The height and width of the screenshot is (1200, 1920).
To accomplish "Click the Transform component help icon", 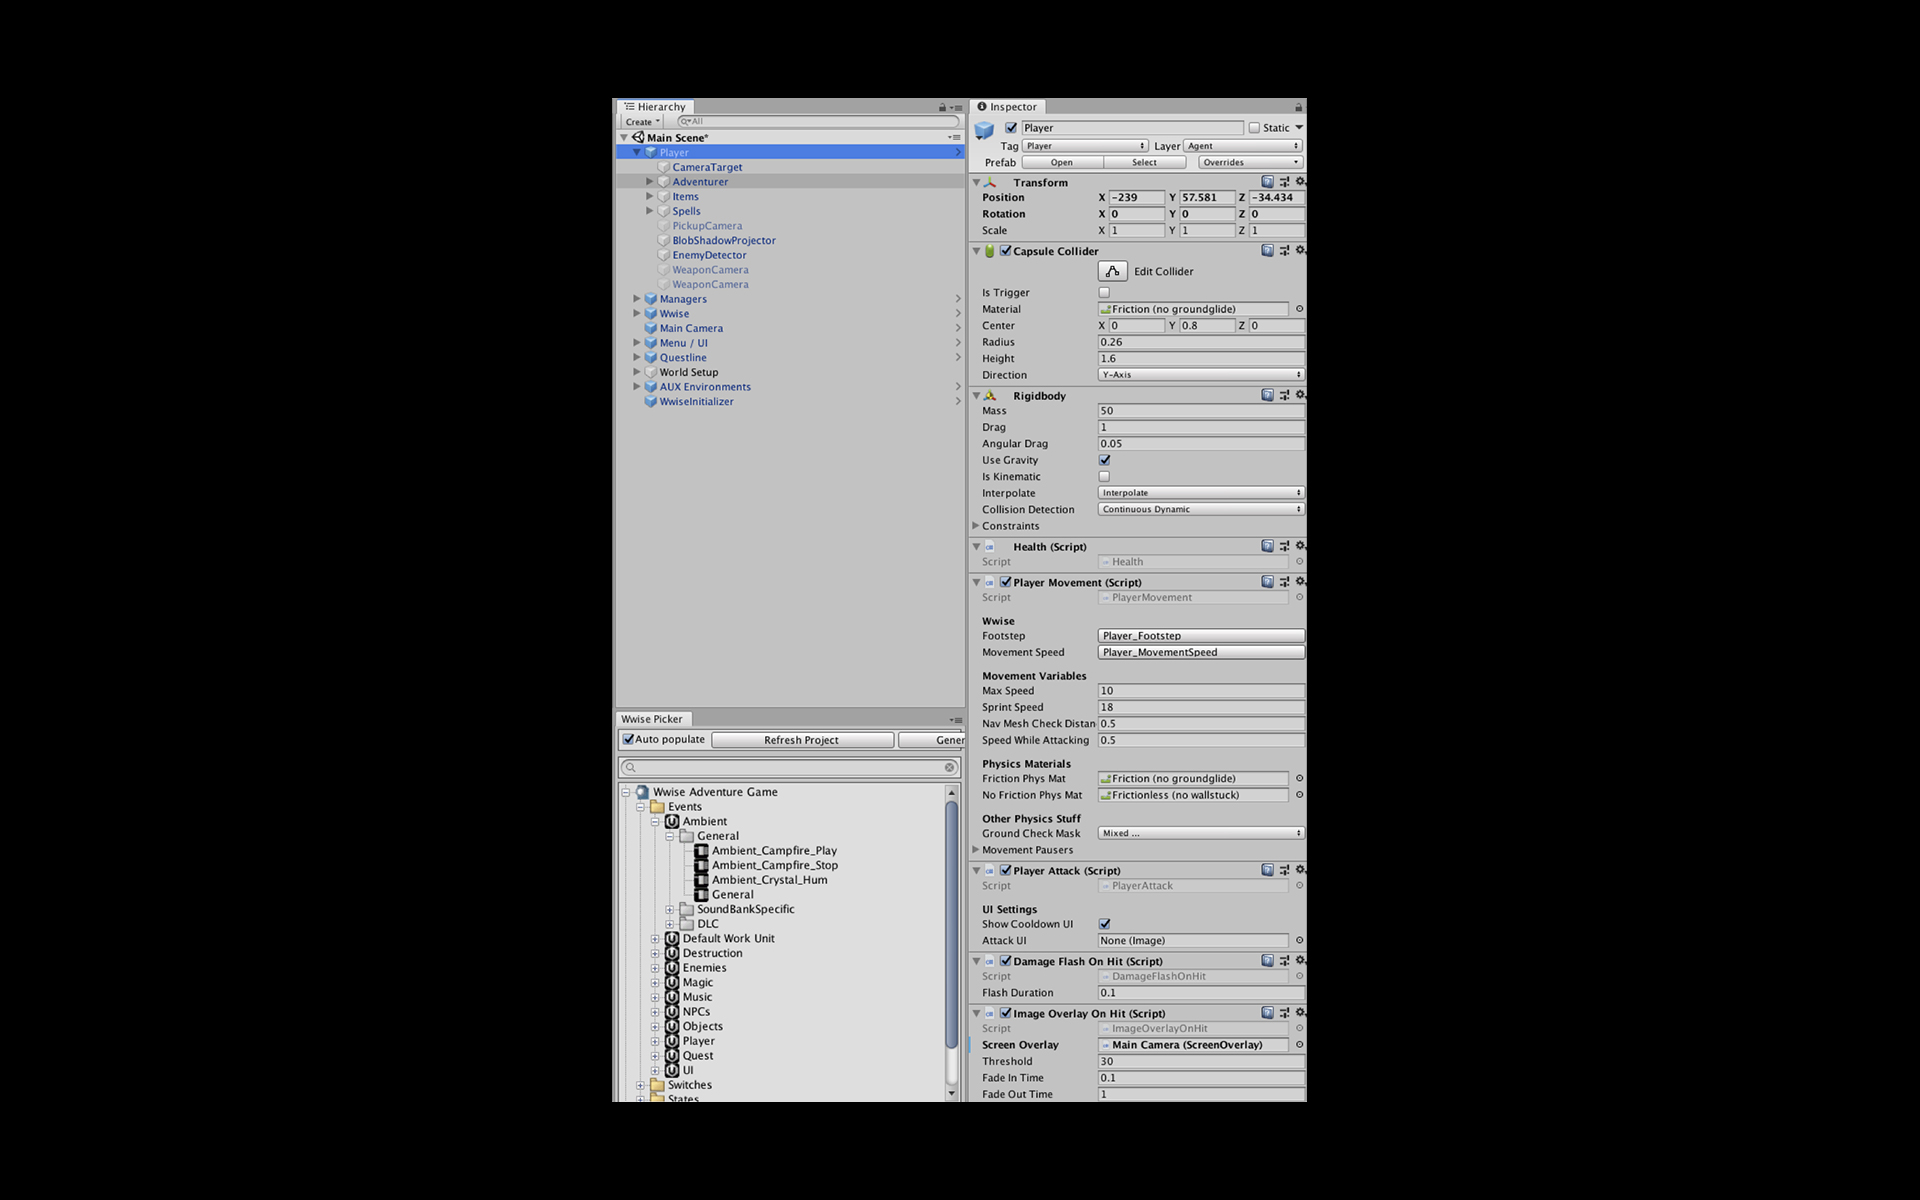I will [1267, 182].
